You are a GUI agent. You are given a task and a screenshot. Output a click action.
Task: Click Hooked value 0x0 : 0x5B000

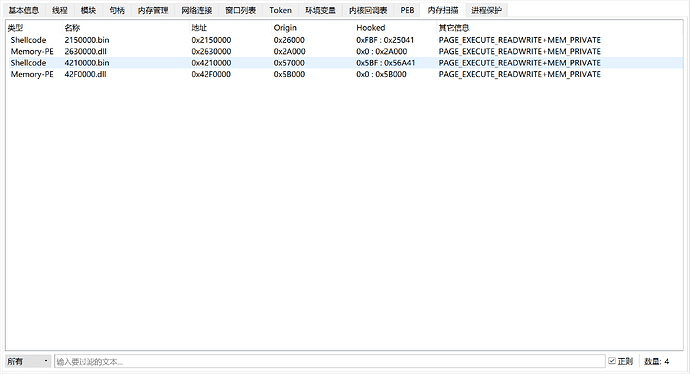(x=382, y=74)
